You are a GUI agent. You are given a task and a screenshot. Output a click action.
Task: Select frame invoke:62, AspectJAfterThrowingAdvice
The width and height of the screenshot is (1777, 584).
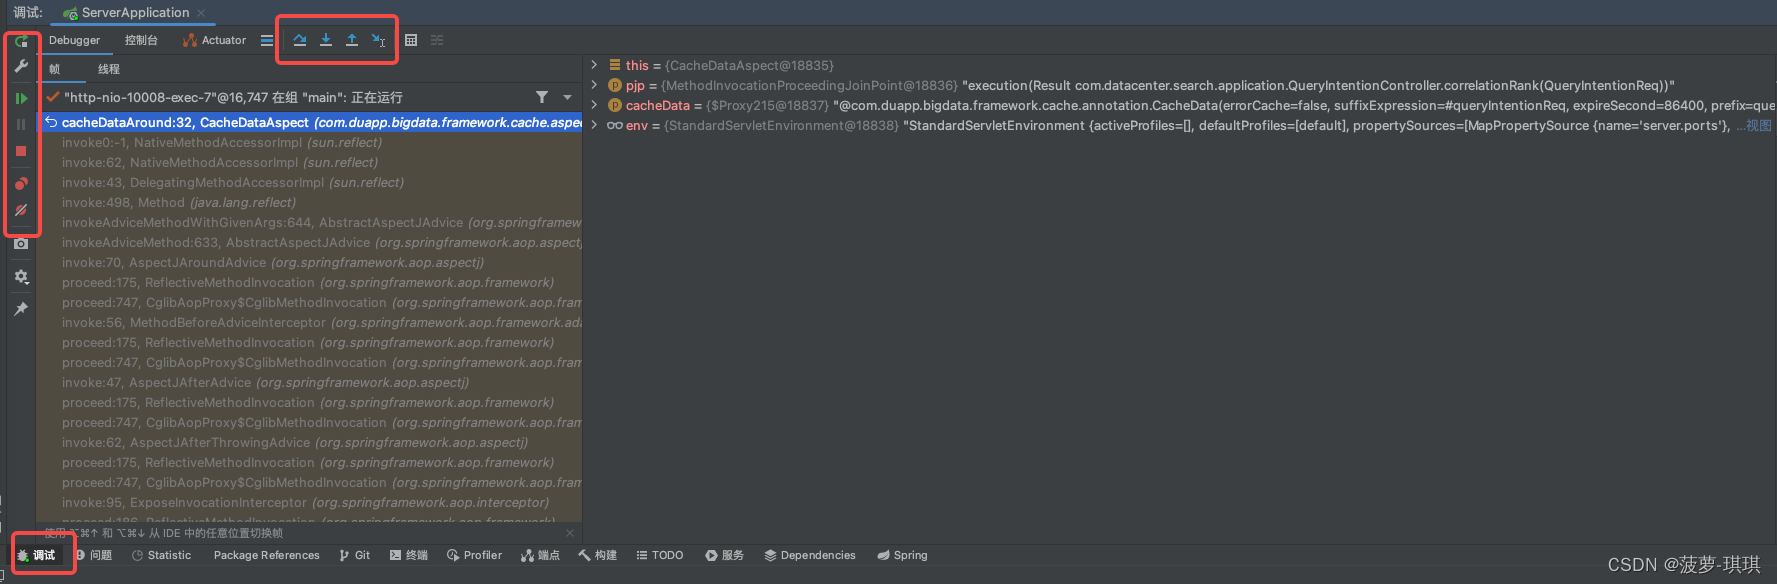coord(310,442)
